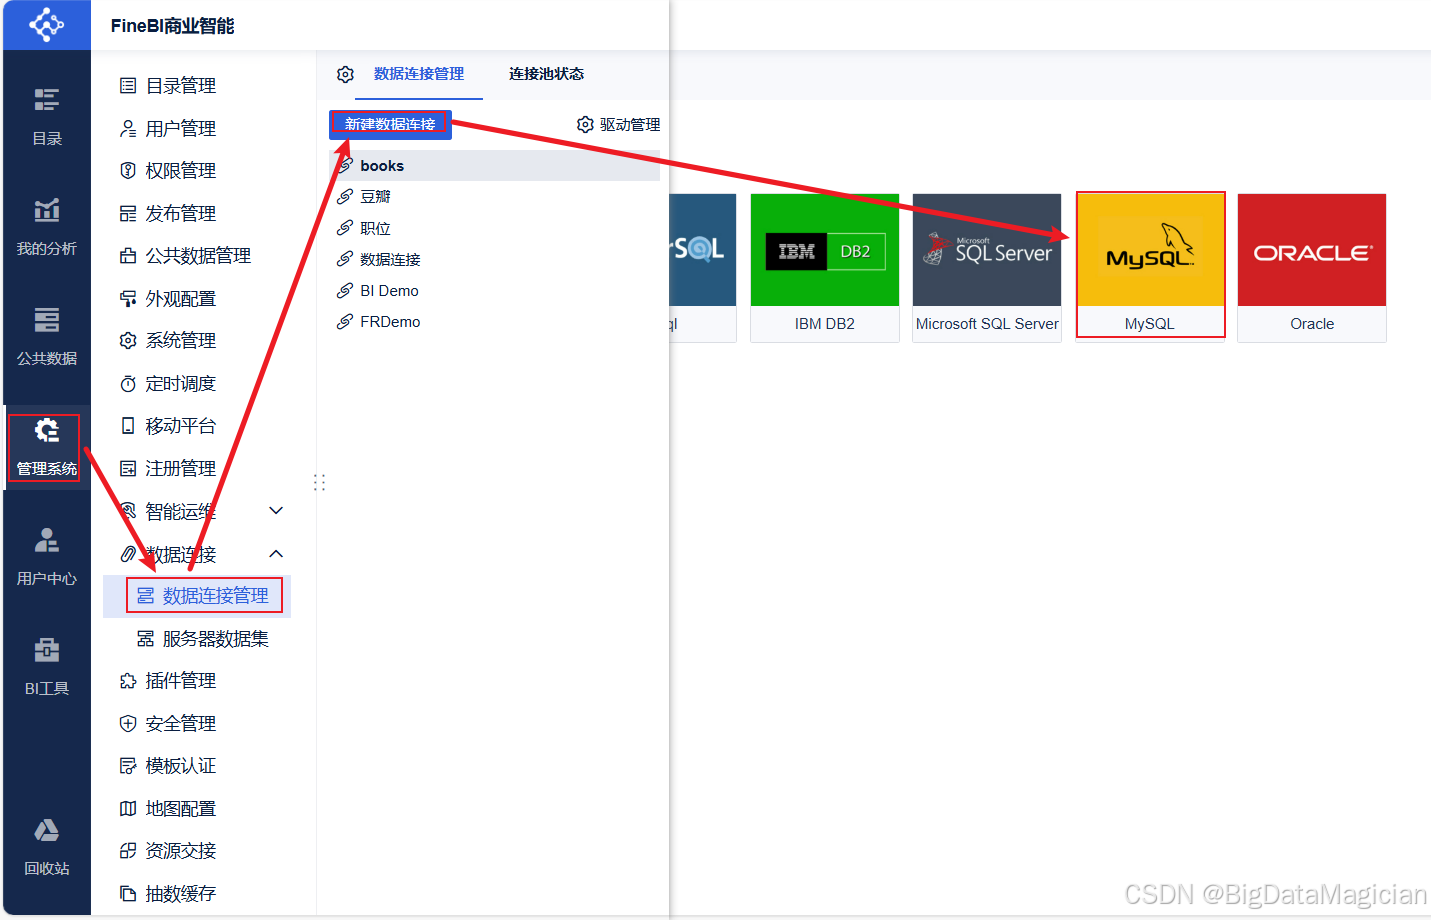Select the books data connection
The image size is (1431, 920).
coord(495,166)
